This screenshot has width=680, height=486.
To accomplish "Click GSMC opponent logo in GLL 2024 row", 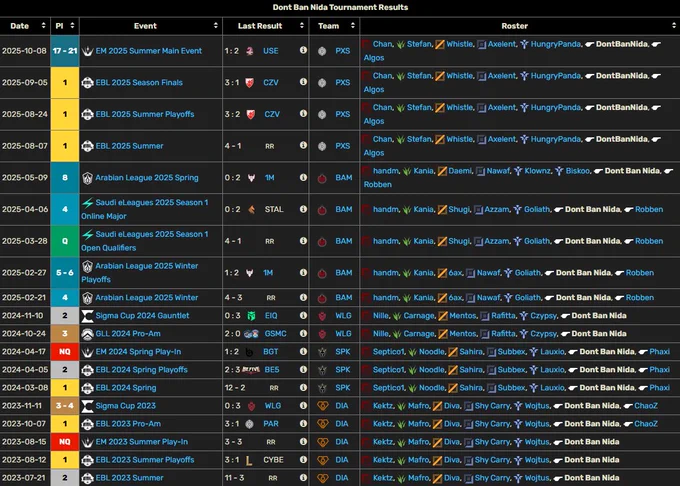I will coord(251,334).
